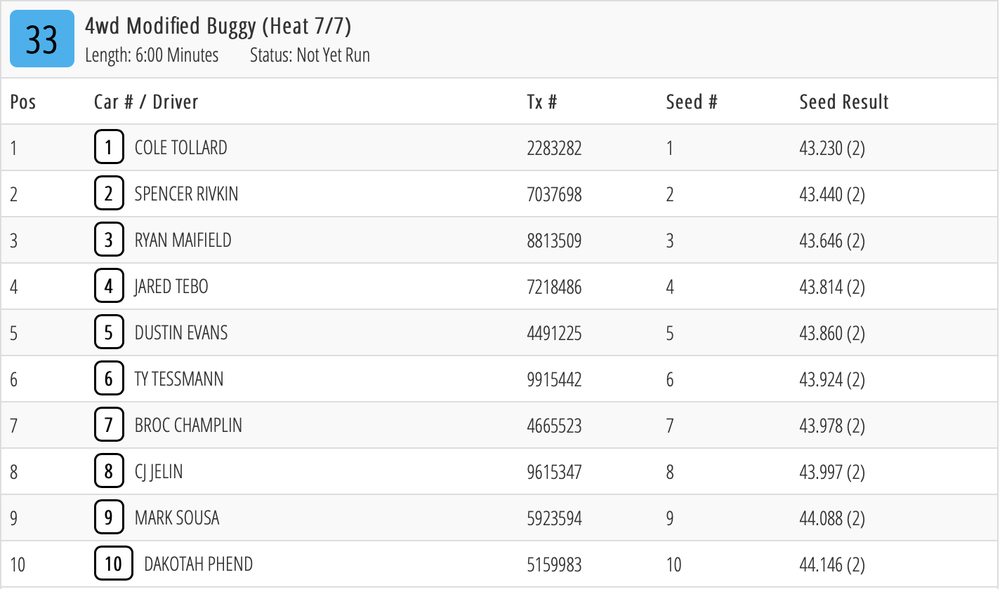Image resolution: width=1000 pixels, height=589 pixels.
Task: Select driver Cole Tollard
Action: pos(181,148)
